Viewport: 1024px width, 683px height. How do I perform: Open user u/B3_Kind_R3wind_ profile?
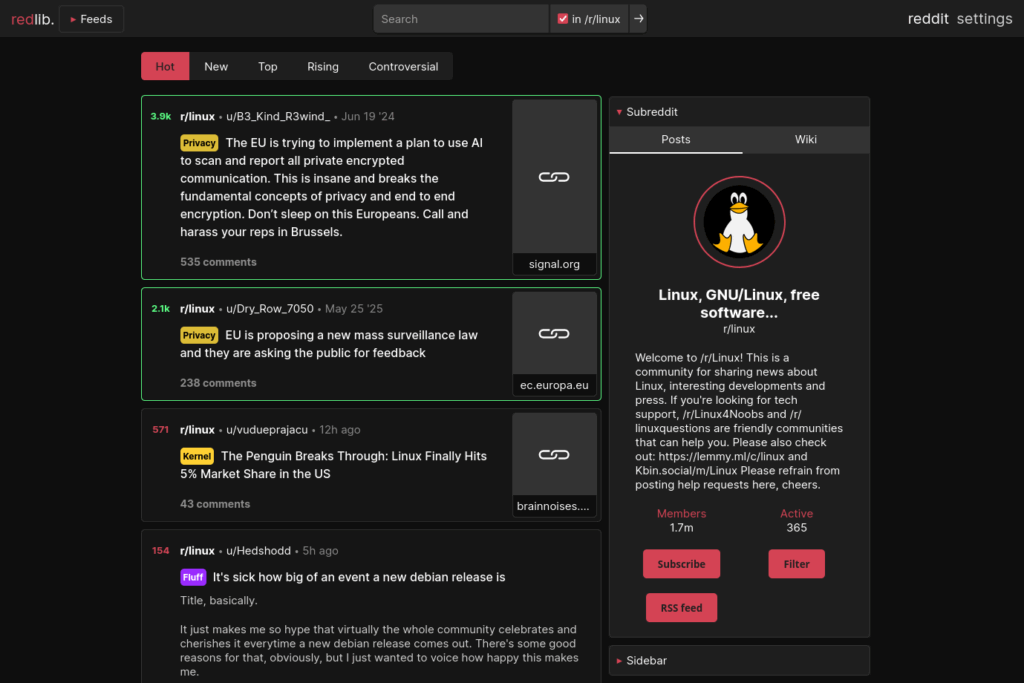(278, 116)
